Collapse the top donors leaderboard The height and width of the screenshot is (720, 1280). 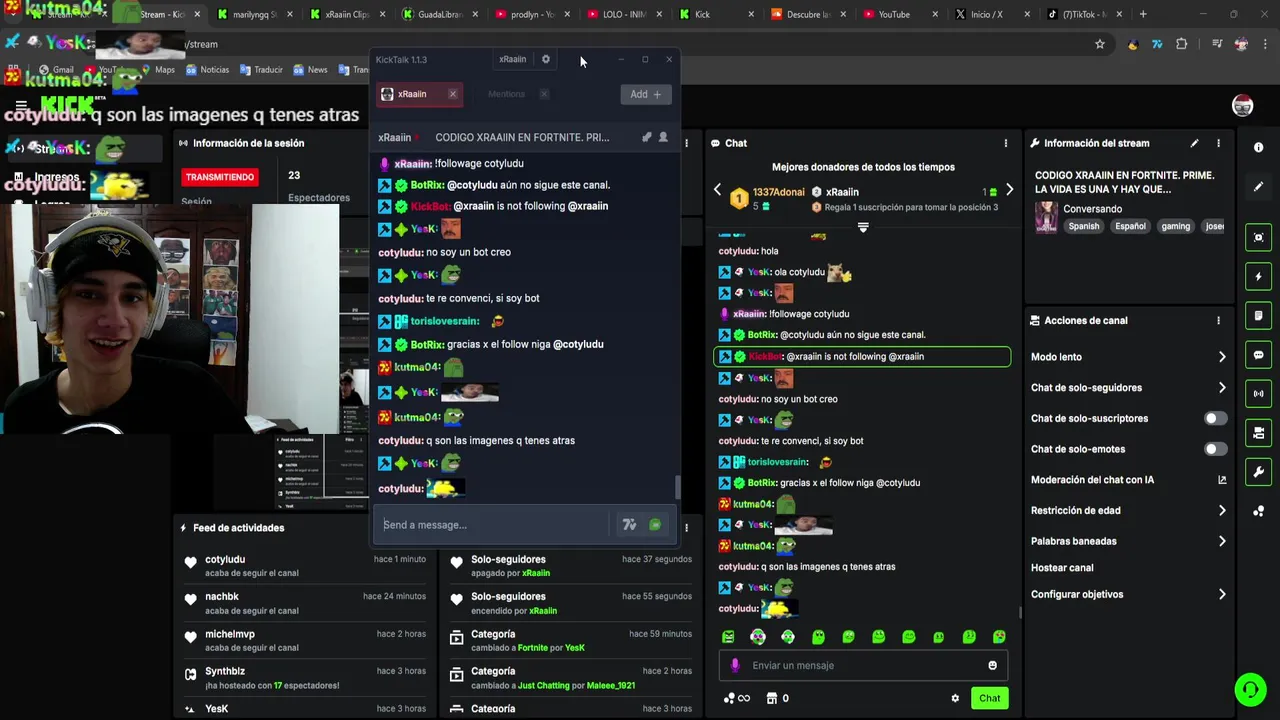coord(863,227)
